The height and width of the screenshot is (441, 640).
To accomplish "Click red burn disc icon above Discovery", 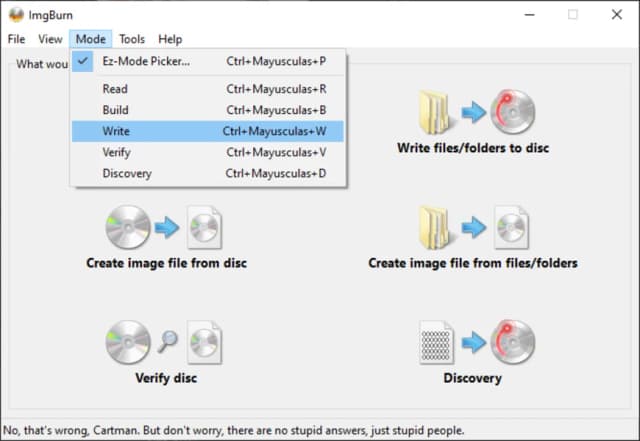I will tap(513, 342).
